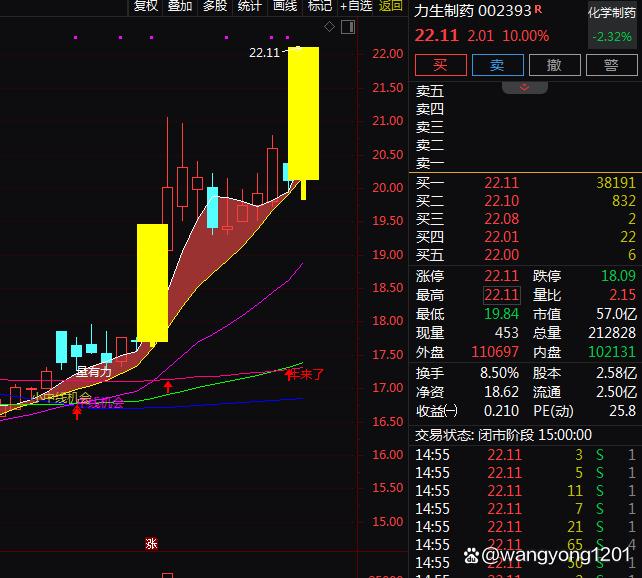Click the 量有力 chart annotation
Screen dimensions: 642x578
94,371
